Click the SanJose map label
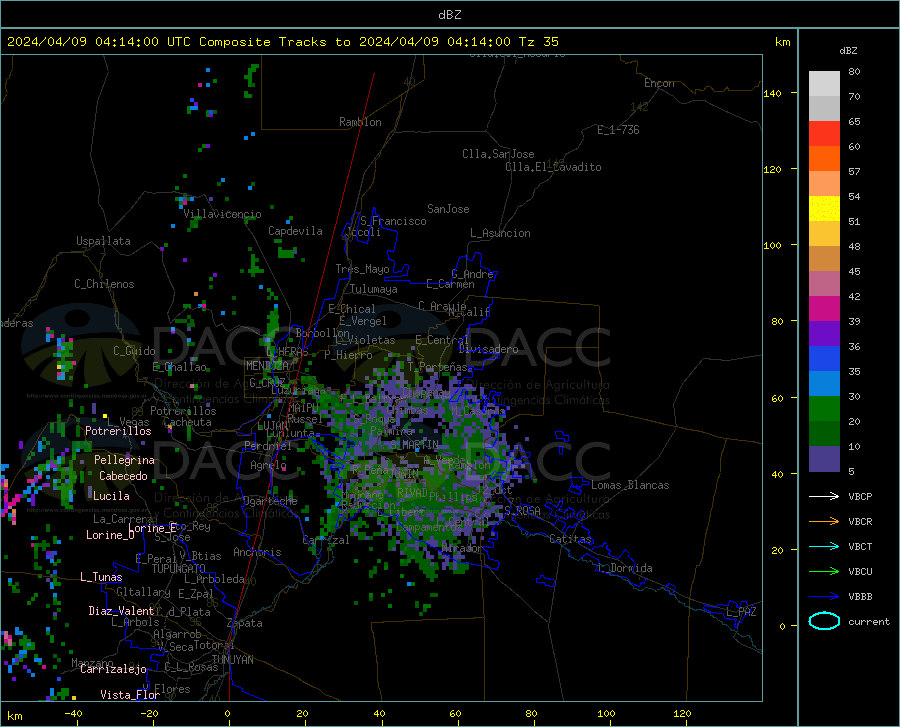The width and height of the screenshot is (900, 727). [448, 209]
